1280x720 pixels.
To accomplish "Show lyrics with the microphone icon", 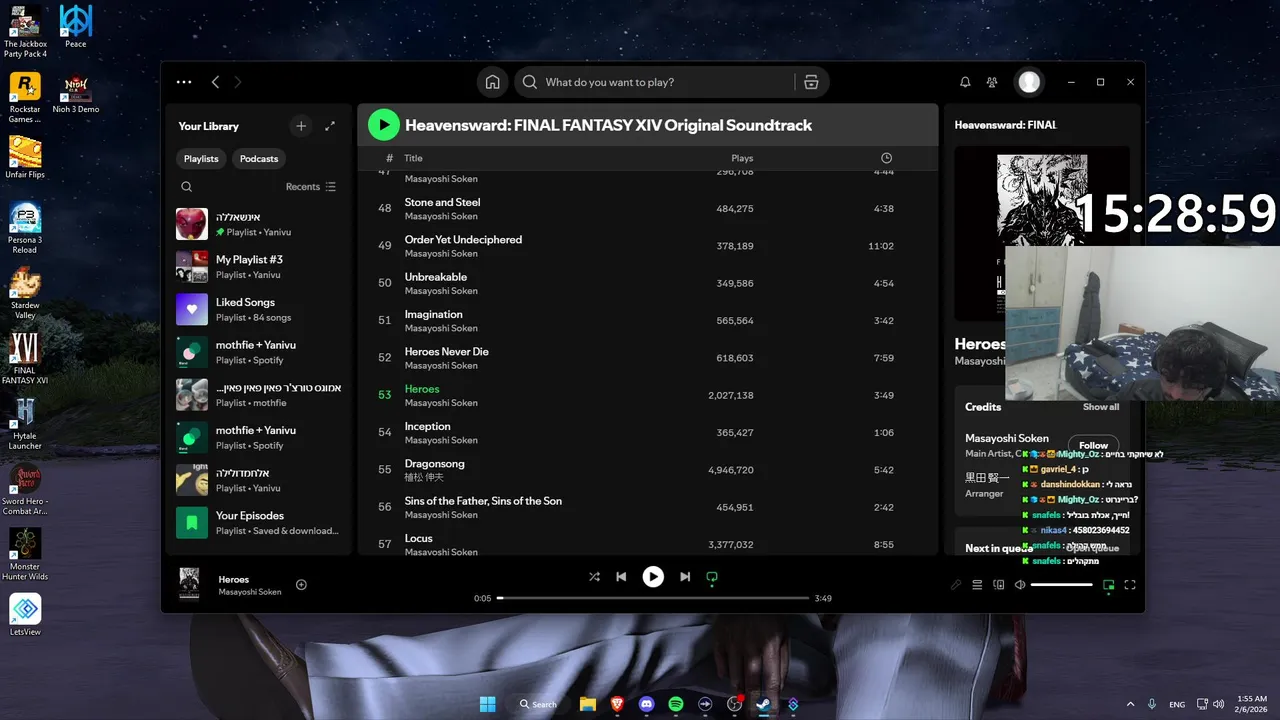I will pos(956,585).
